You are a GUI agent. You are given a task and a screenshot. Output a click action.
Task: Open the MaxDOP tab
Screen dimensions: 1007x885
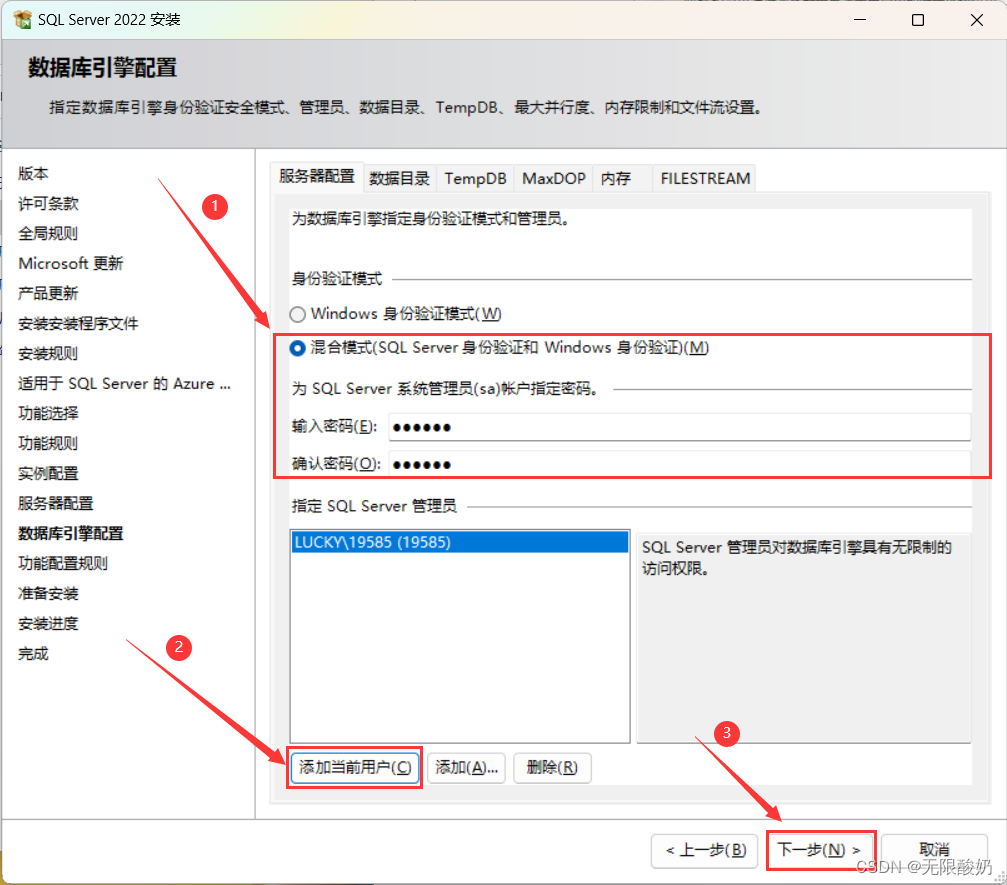click(x=553, y=179)
